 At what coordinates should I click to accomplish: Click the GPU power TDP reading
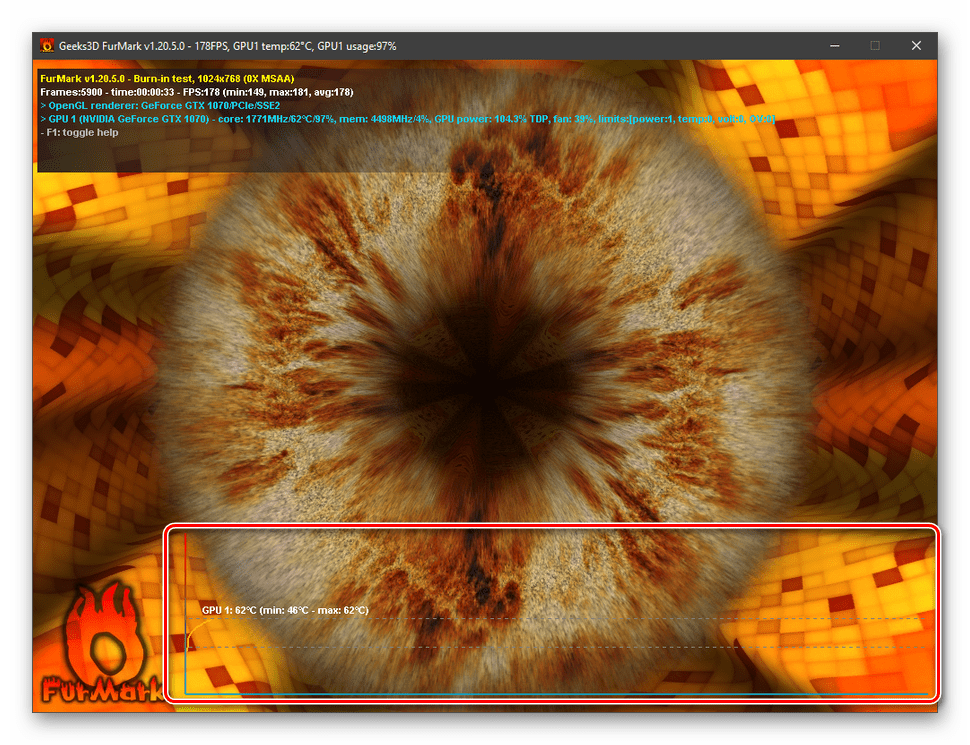tap(492, 119)
